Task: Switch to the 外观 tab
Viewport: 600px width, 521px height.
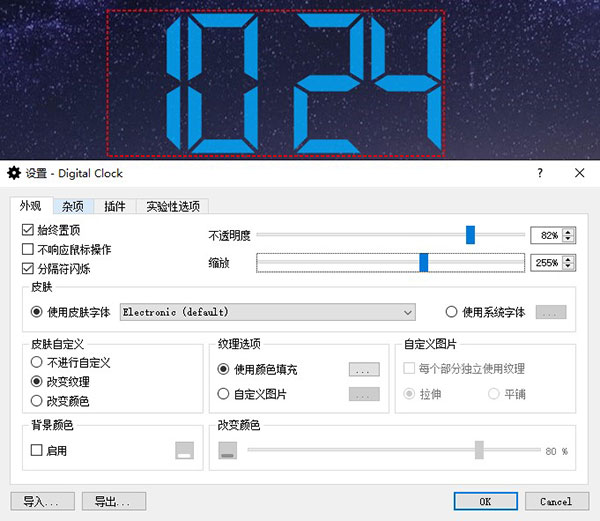Action: point(31,206)
